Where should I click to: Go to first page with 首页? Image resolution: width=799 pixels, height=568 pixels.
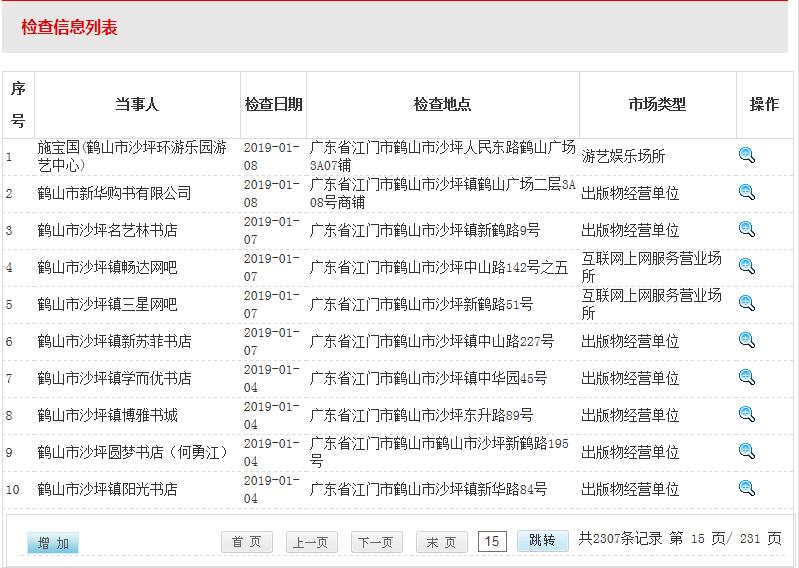[246, 542]
